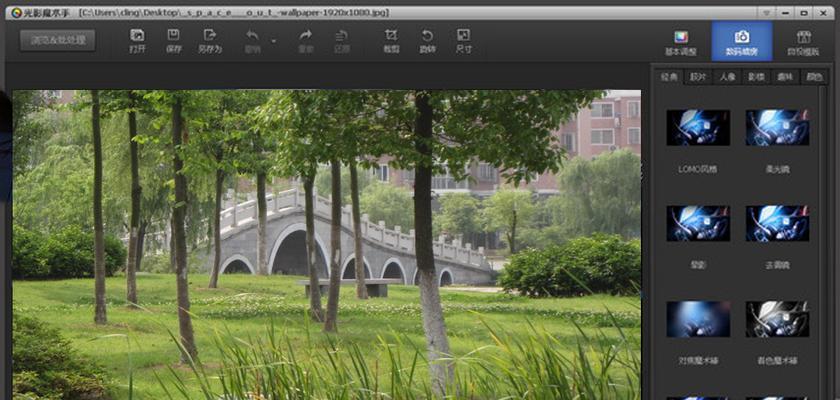The height and width of the screenshot is (400, 840).
Task: Click the 撤销 (Undo) arrow icon
Action: point(252,35)
